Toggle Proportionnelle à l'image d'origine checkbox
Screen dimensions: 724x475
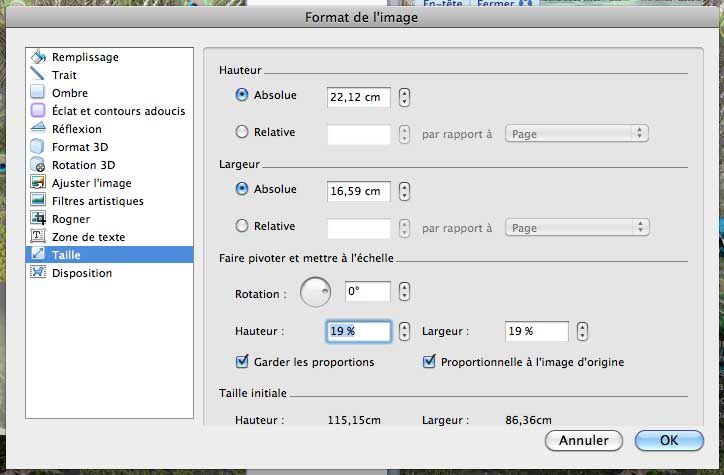pos(430,362)
